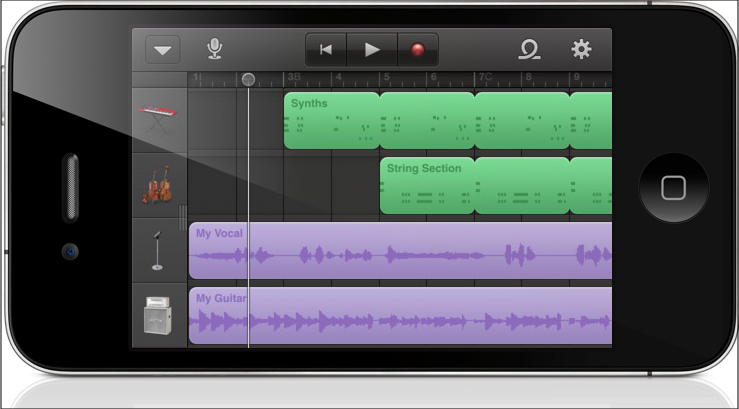Begin recording with the red Record button
Screen dimensions: 739x409
(x=418, y=49)
